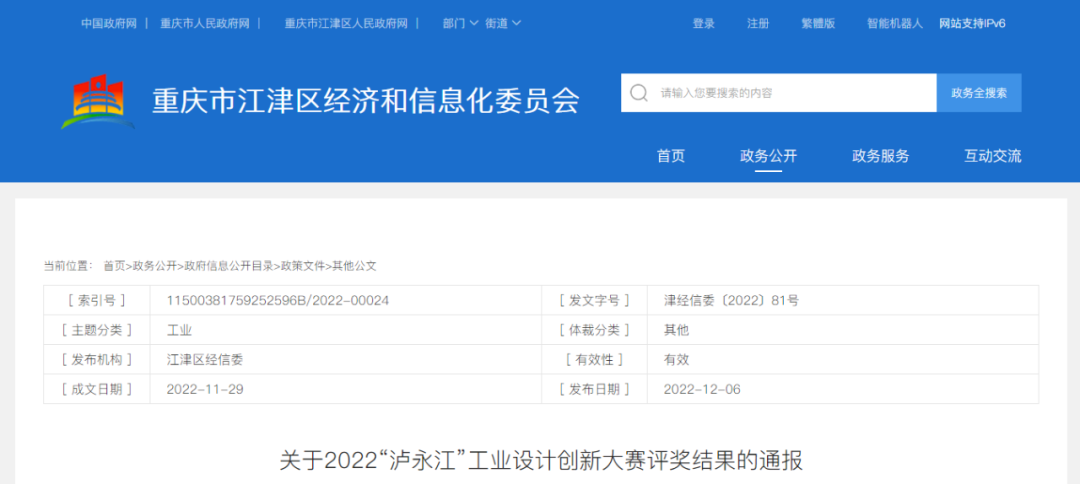
Task: Select document number 津经信委〔2022〕81号
Action: [731, 301]
